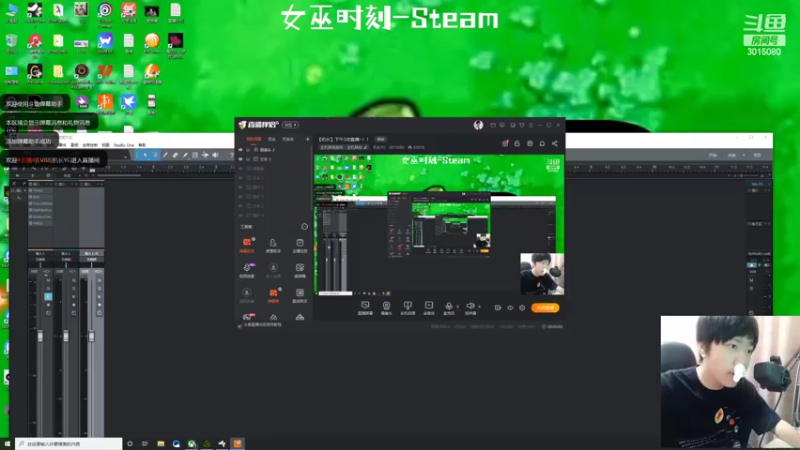
Task: Open the 视图 menu in Studio One
Action: pos(106,145)
